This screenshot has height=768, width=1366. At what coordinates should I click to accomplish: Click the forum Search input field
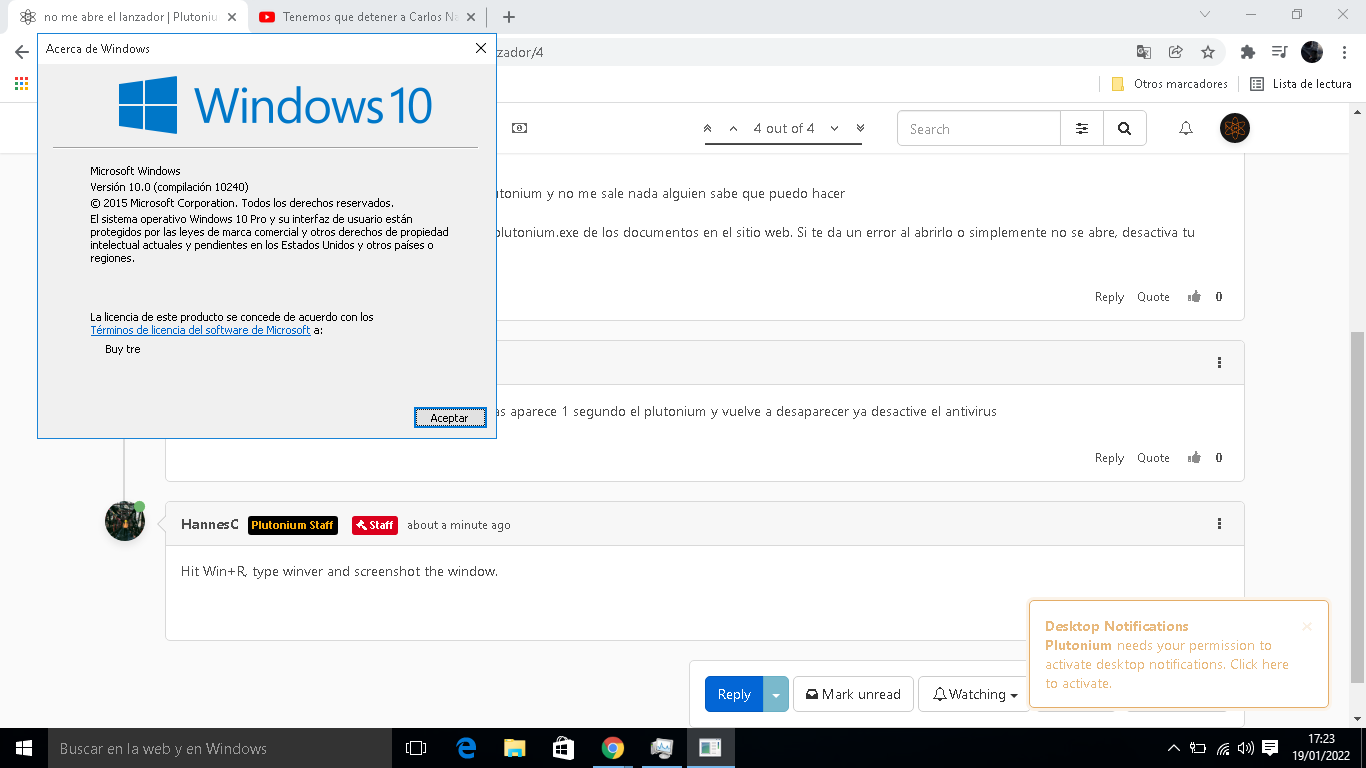[979, 128]
